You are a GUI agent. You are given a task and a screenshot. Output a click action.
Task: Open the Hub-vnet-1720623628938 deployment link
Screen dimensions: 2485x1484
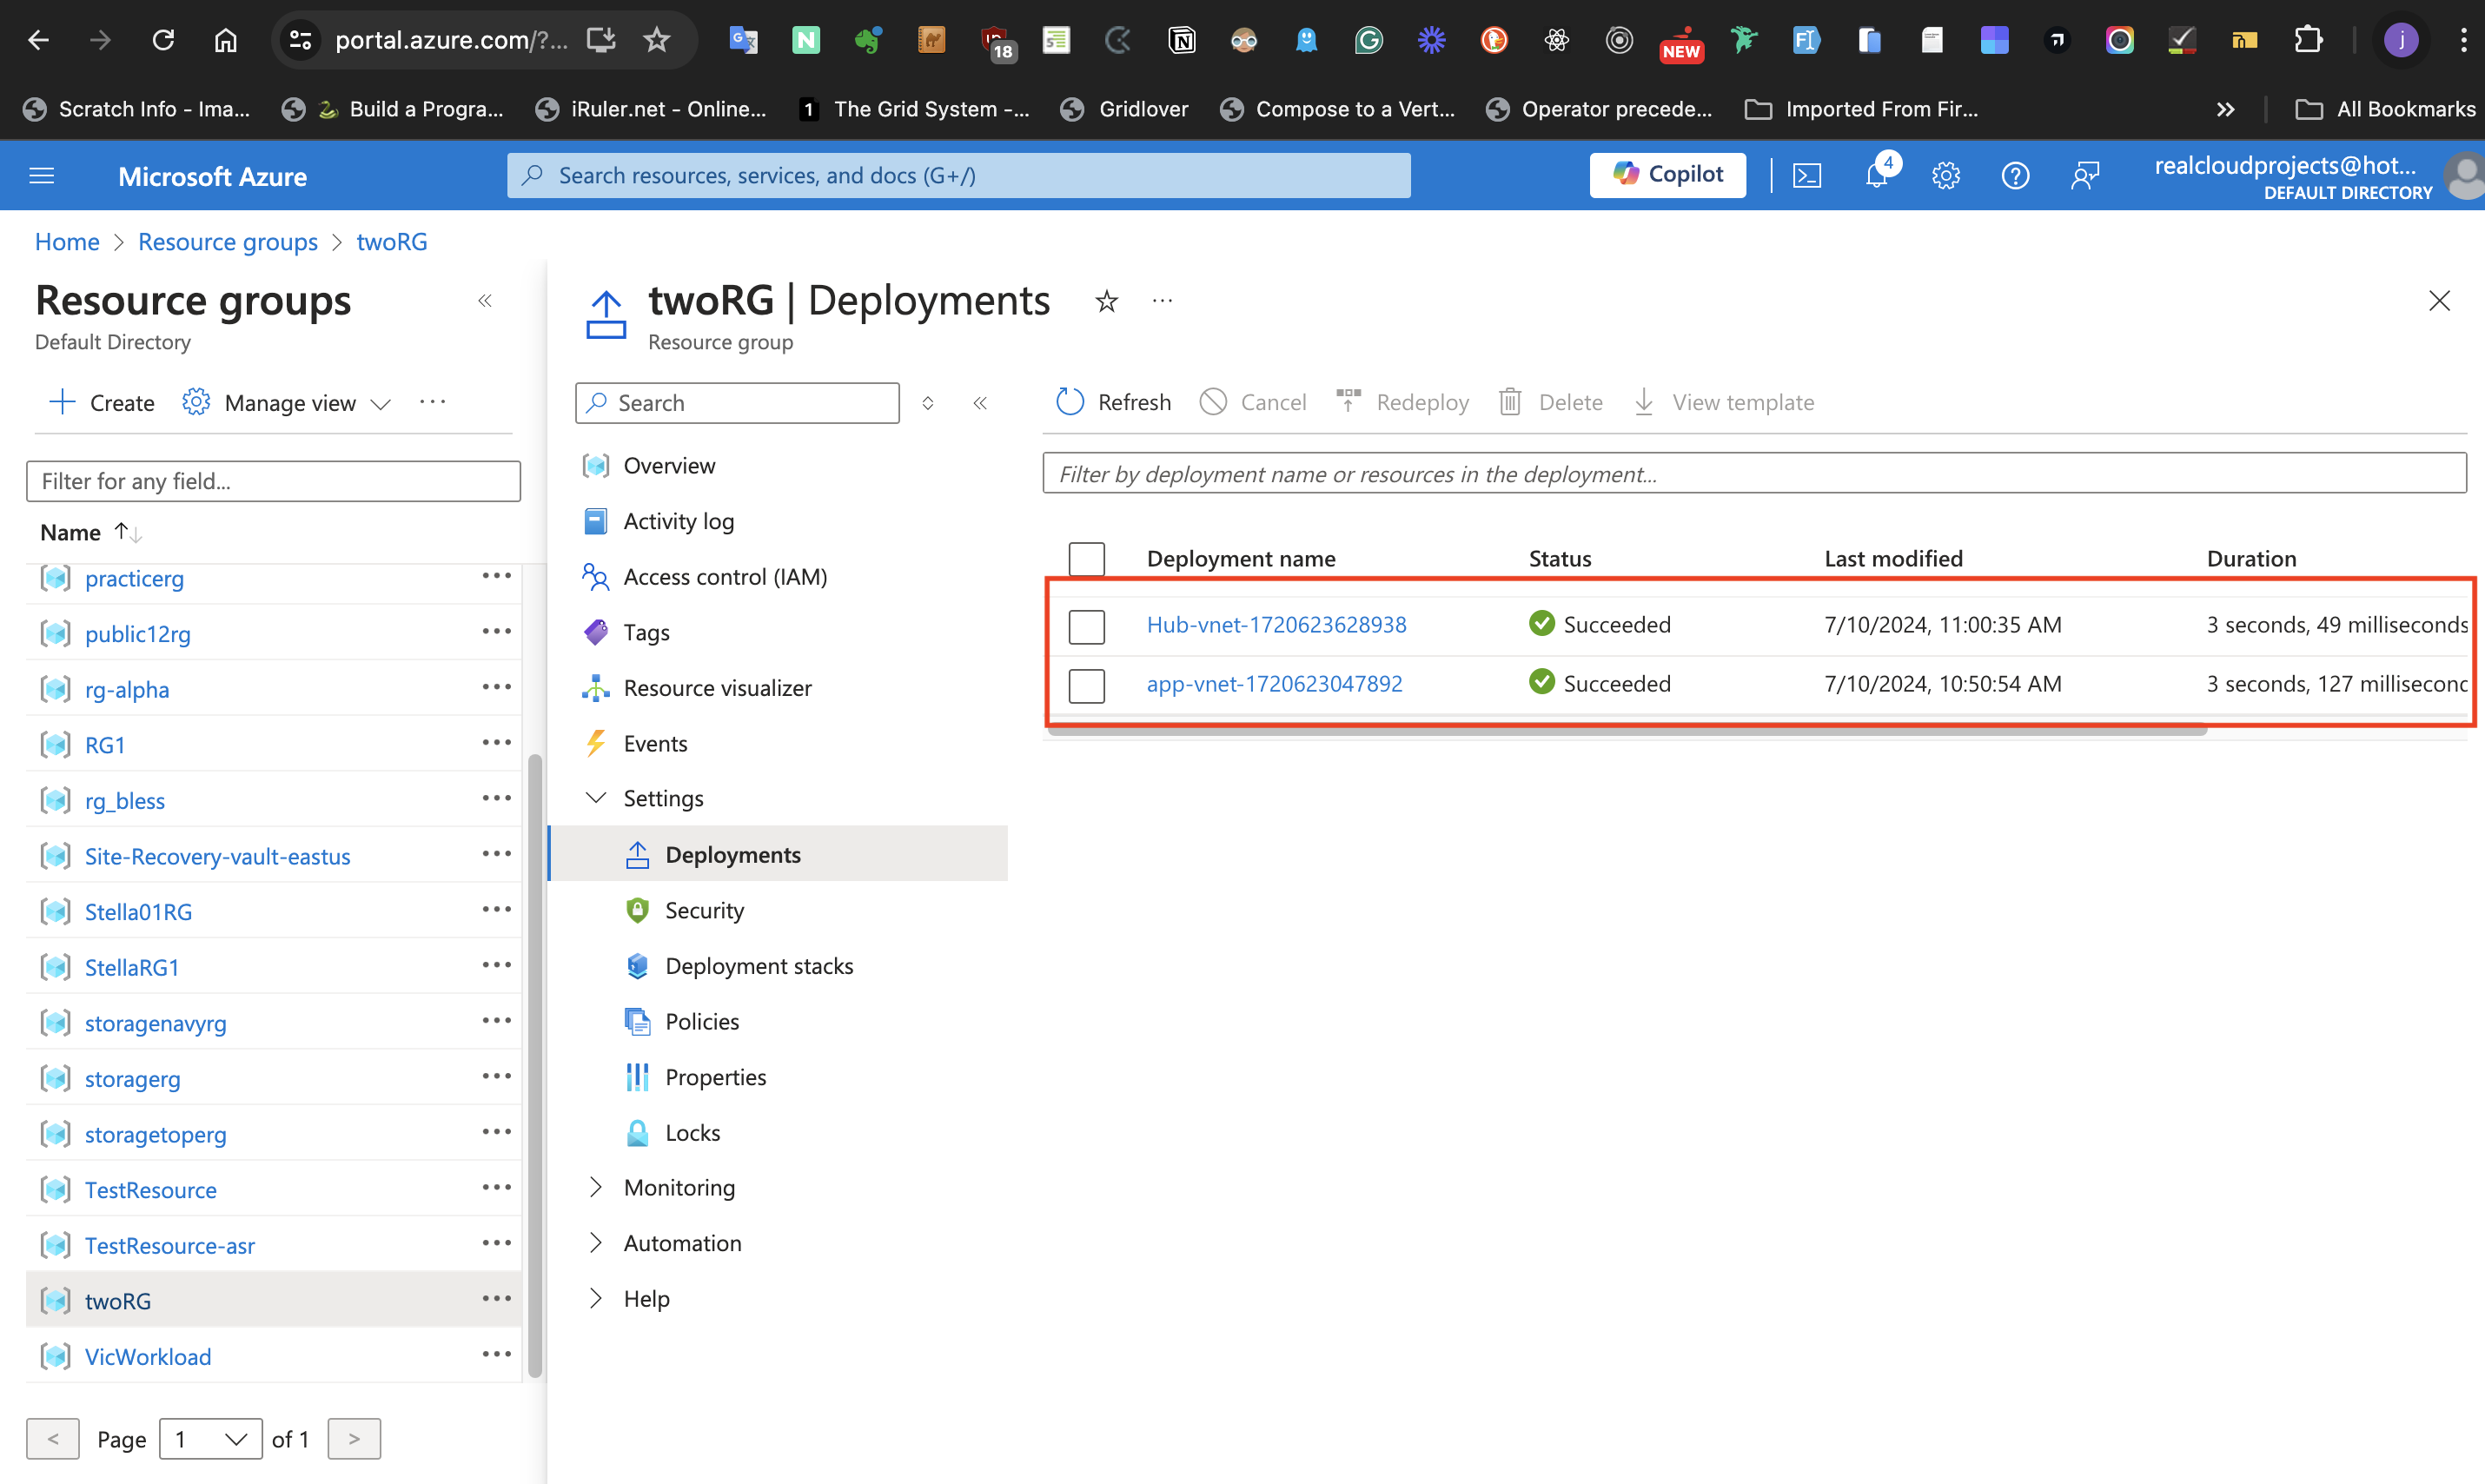pos(1276,625)
